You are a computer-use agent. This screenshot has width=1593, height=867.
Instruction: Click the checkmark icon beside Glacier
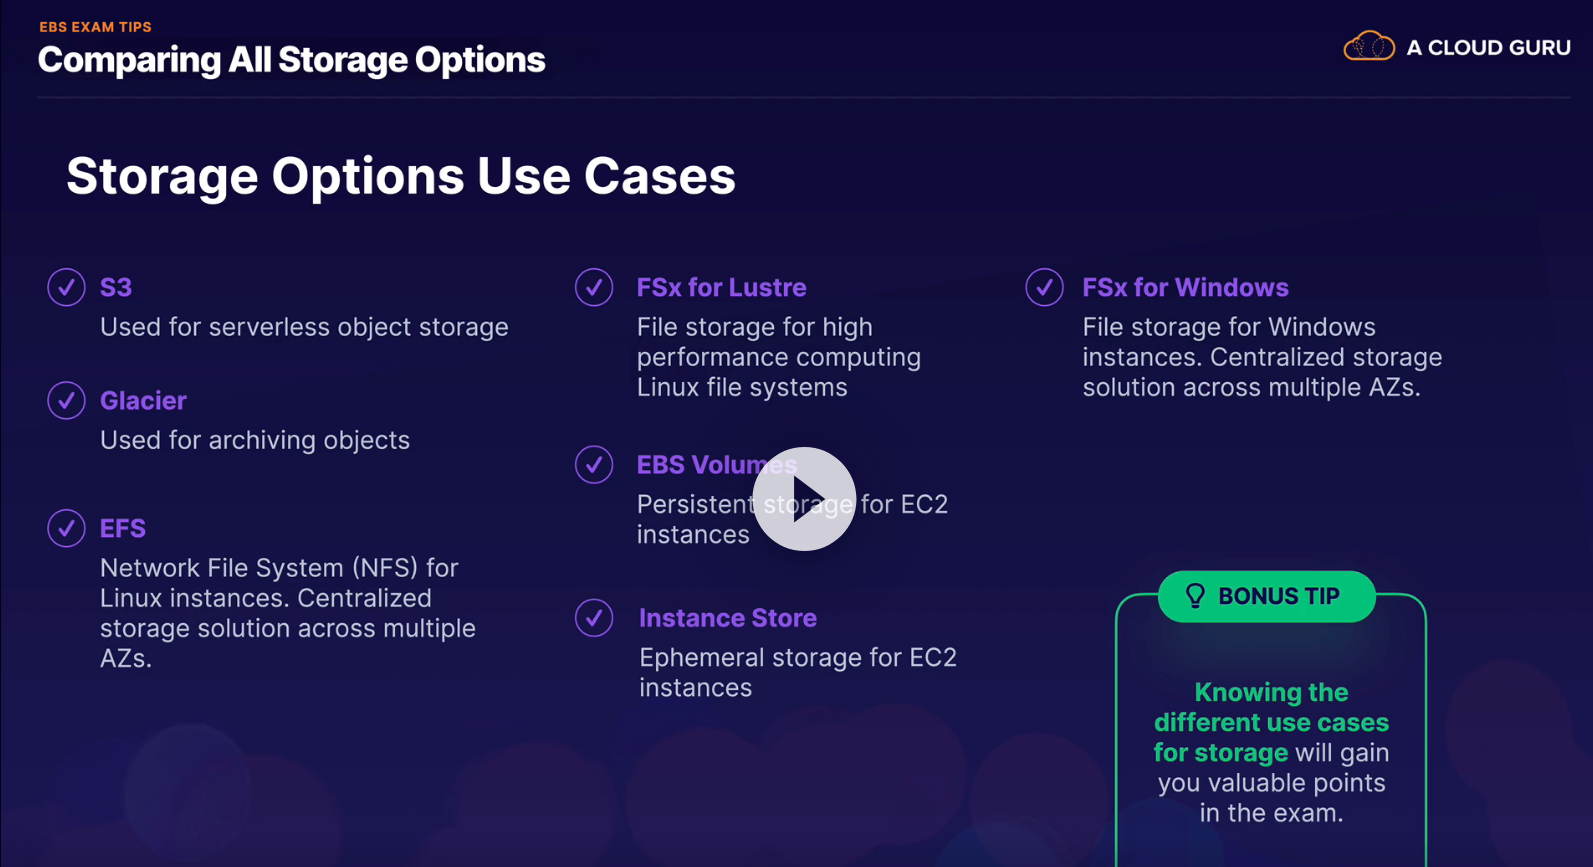(x=66, y=400)
